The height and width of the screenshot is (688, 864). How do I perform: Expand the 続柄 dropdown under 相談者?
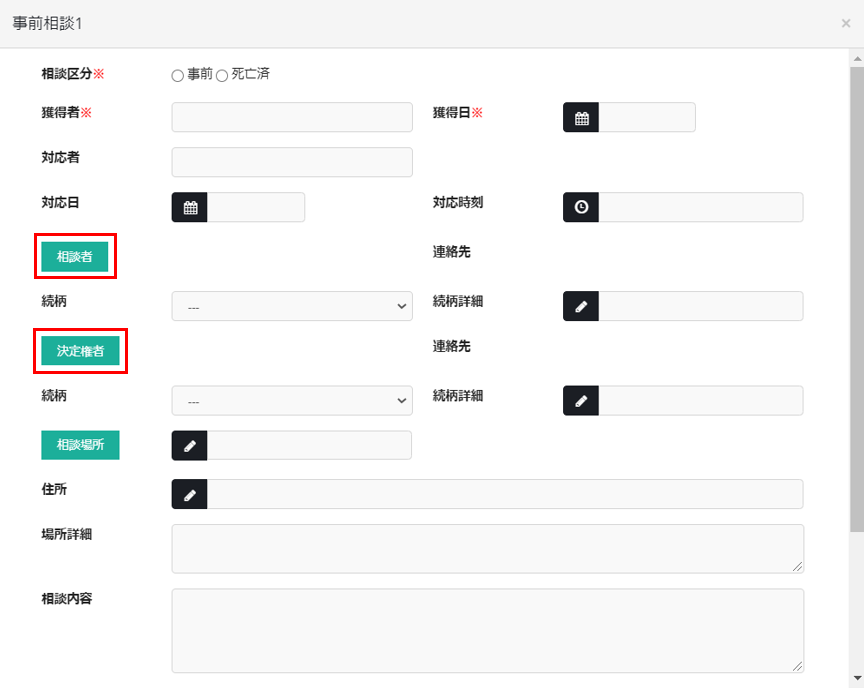click(292, 306)
